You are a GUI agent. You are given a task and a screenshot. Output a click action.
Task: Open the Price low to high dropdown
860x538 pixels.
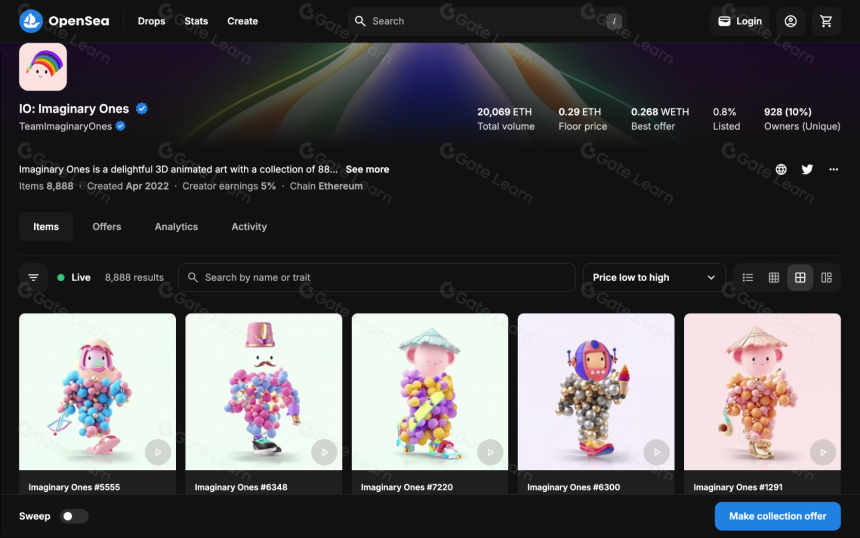(654, 278)
